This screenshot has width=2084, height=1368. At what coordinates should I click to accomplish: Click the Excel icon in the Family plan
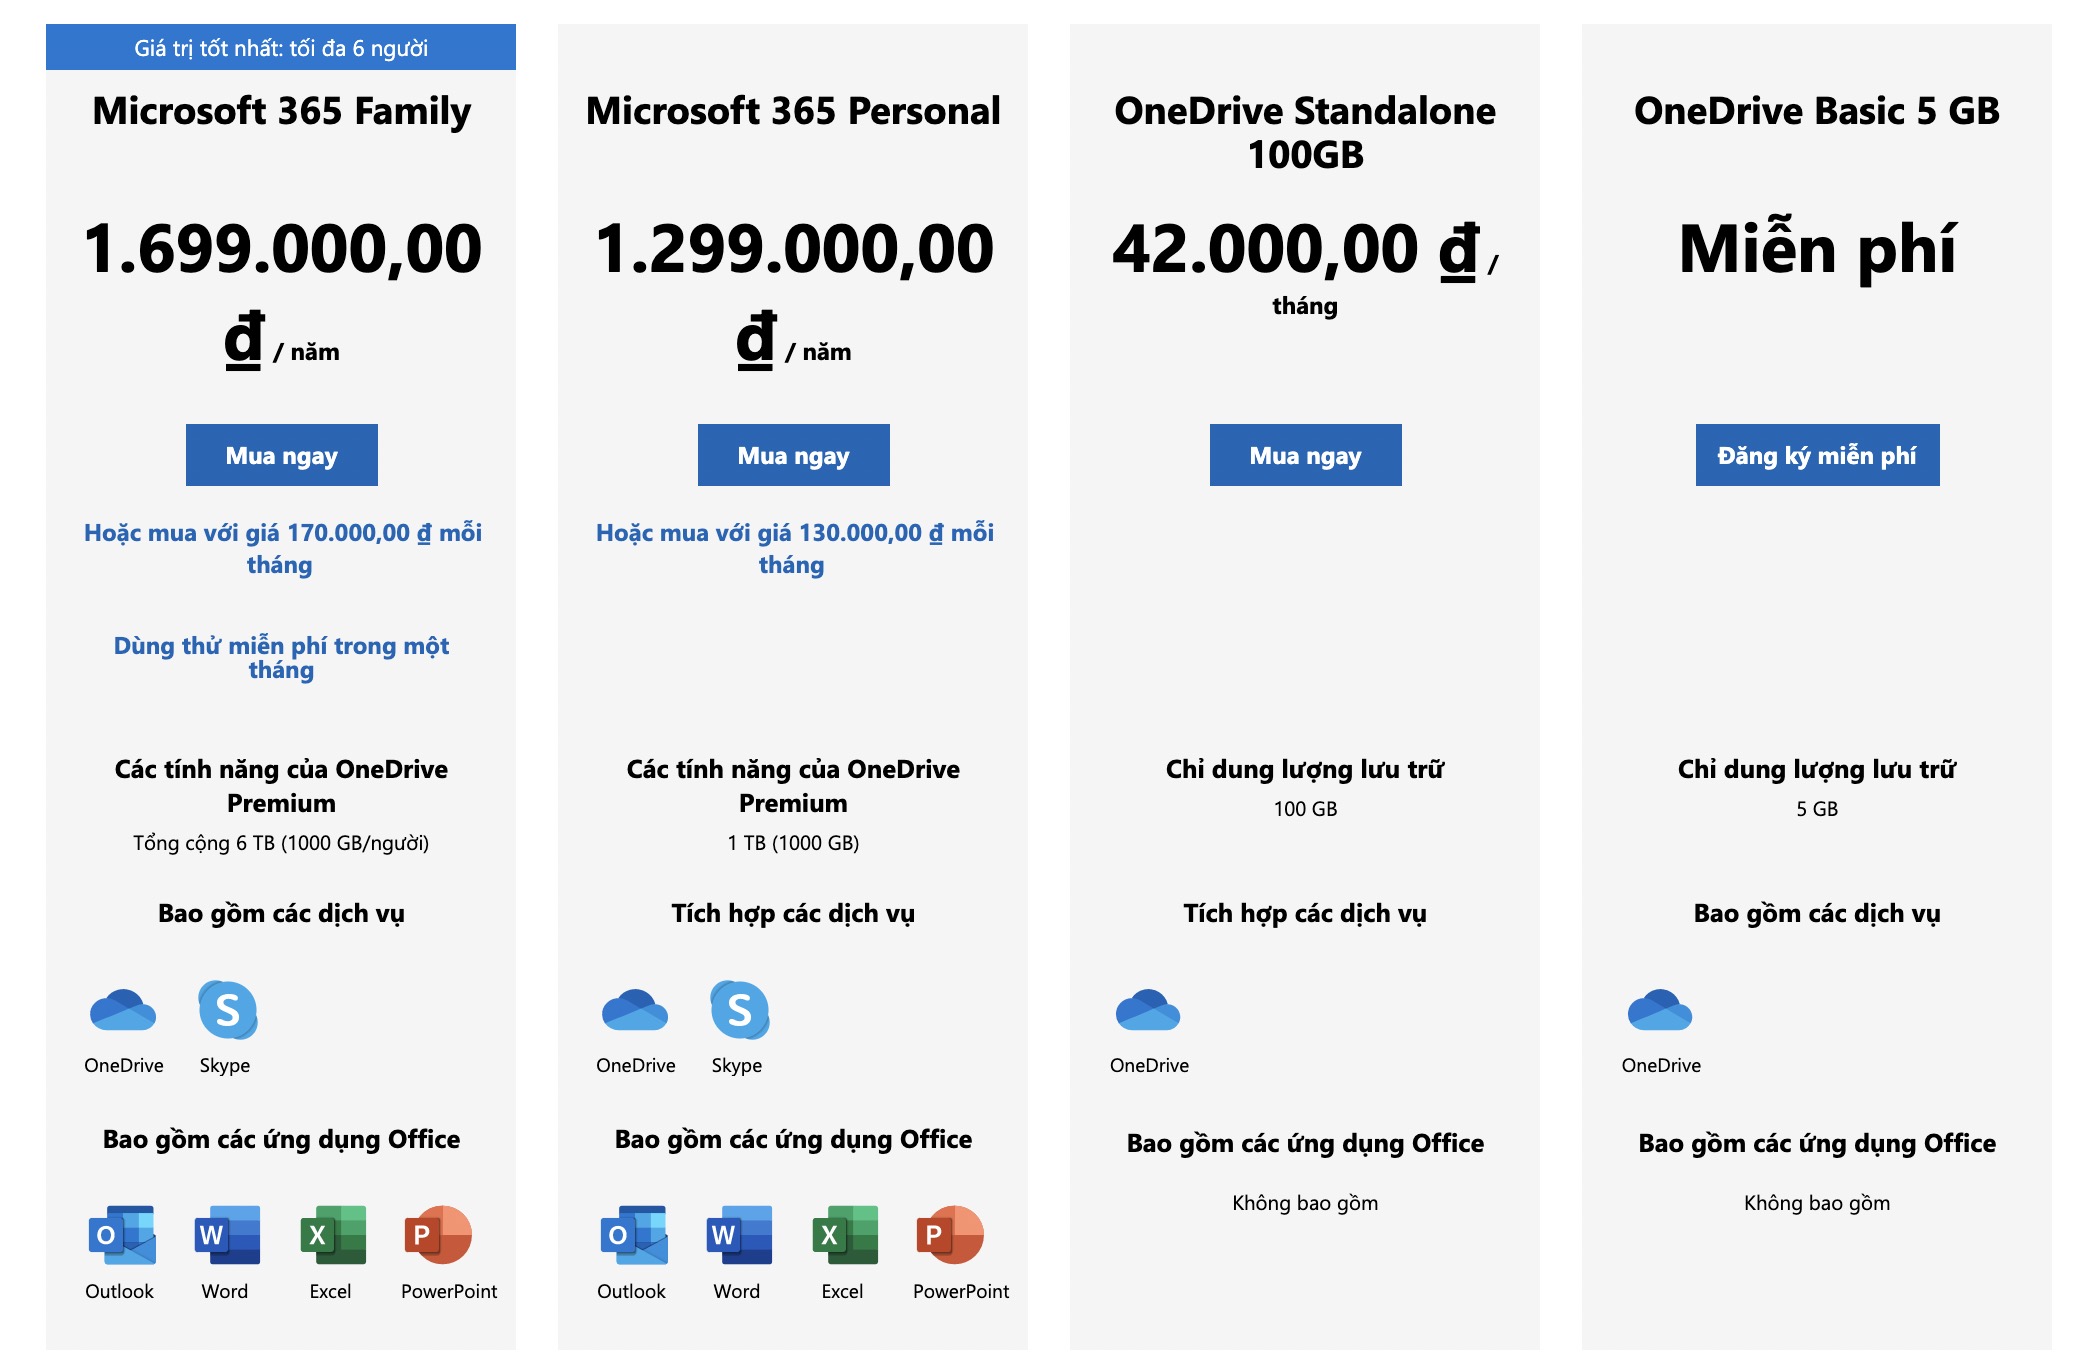point(333,1235)
